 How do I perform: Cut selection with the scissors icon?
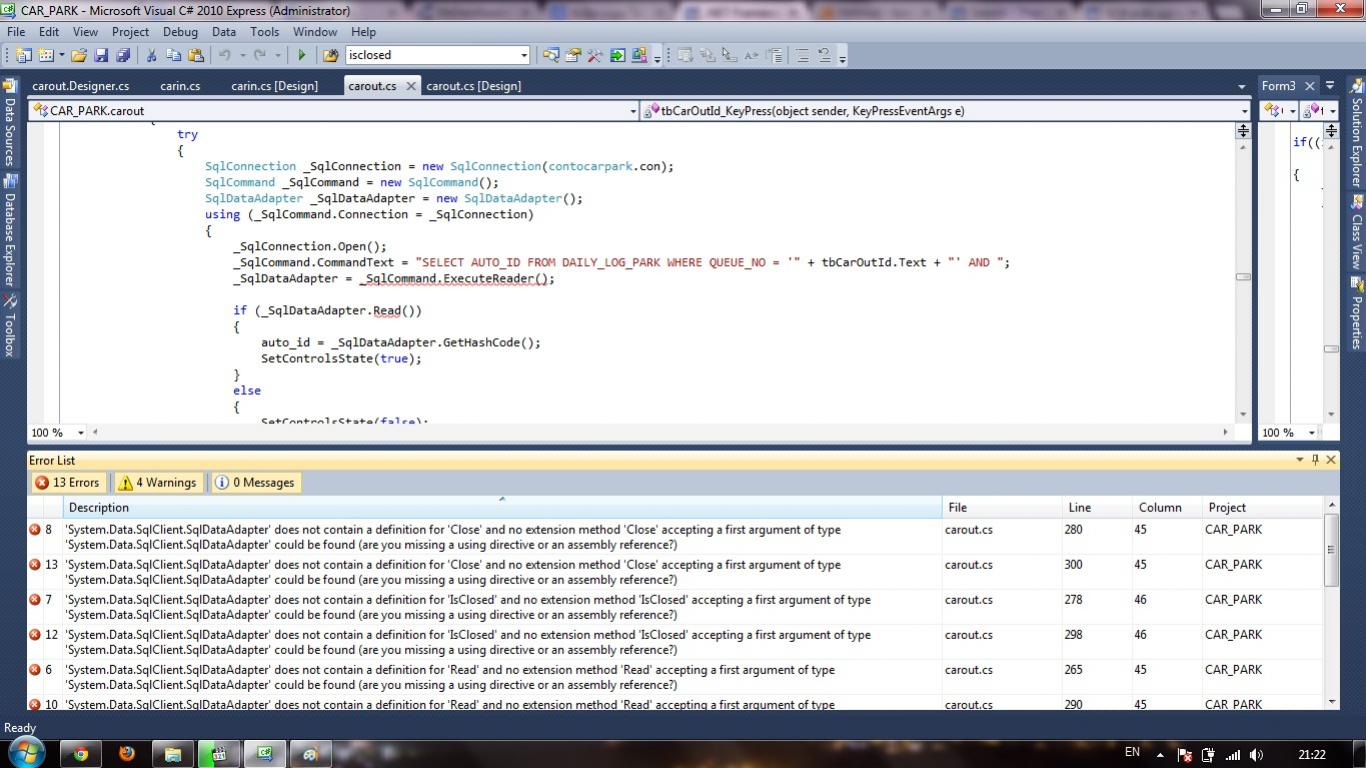click(151, 55)
